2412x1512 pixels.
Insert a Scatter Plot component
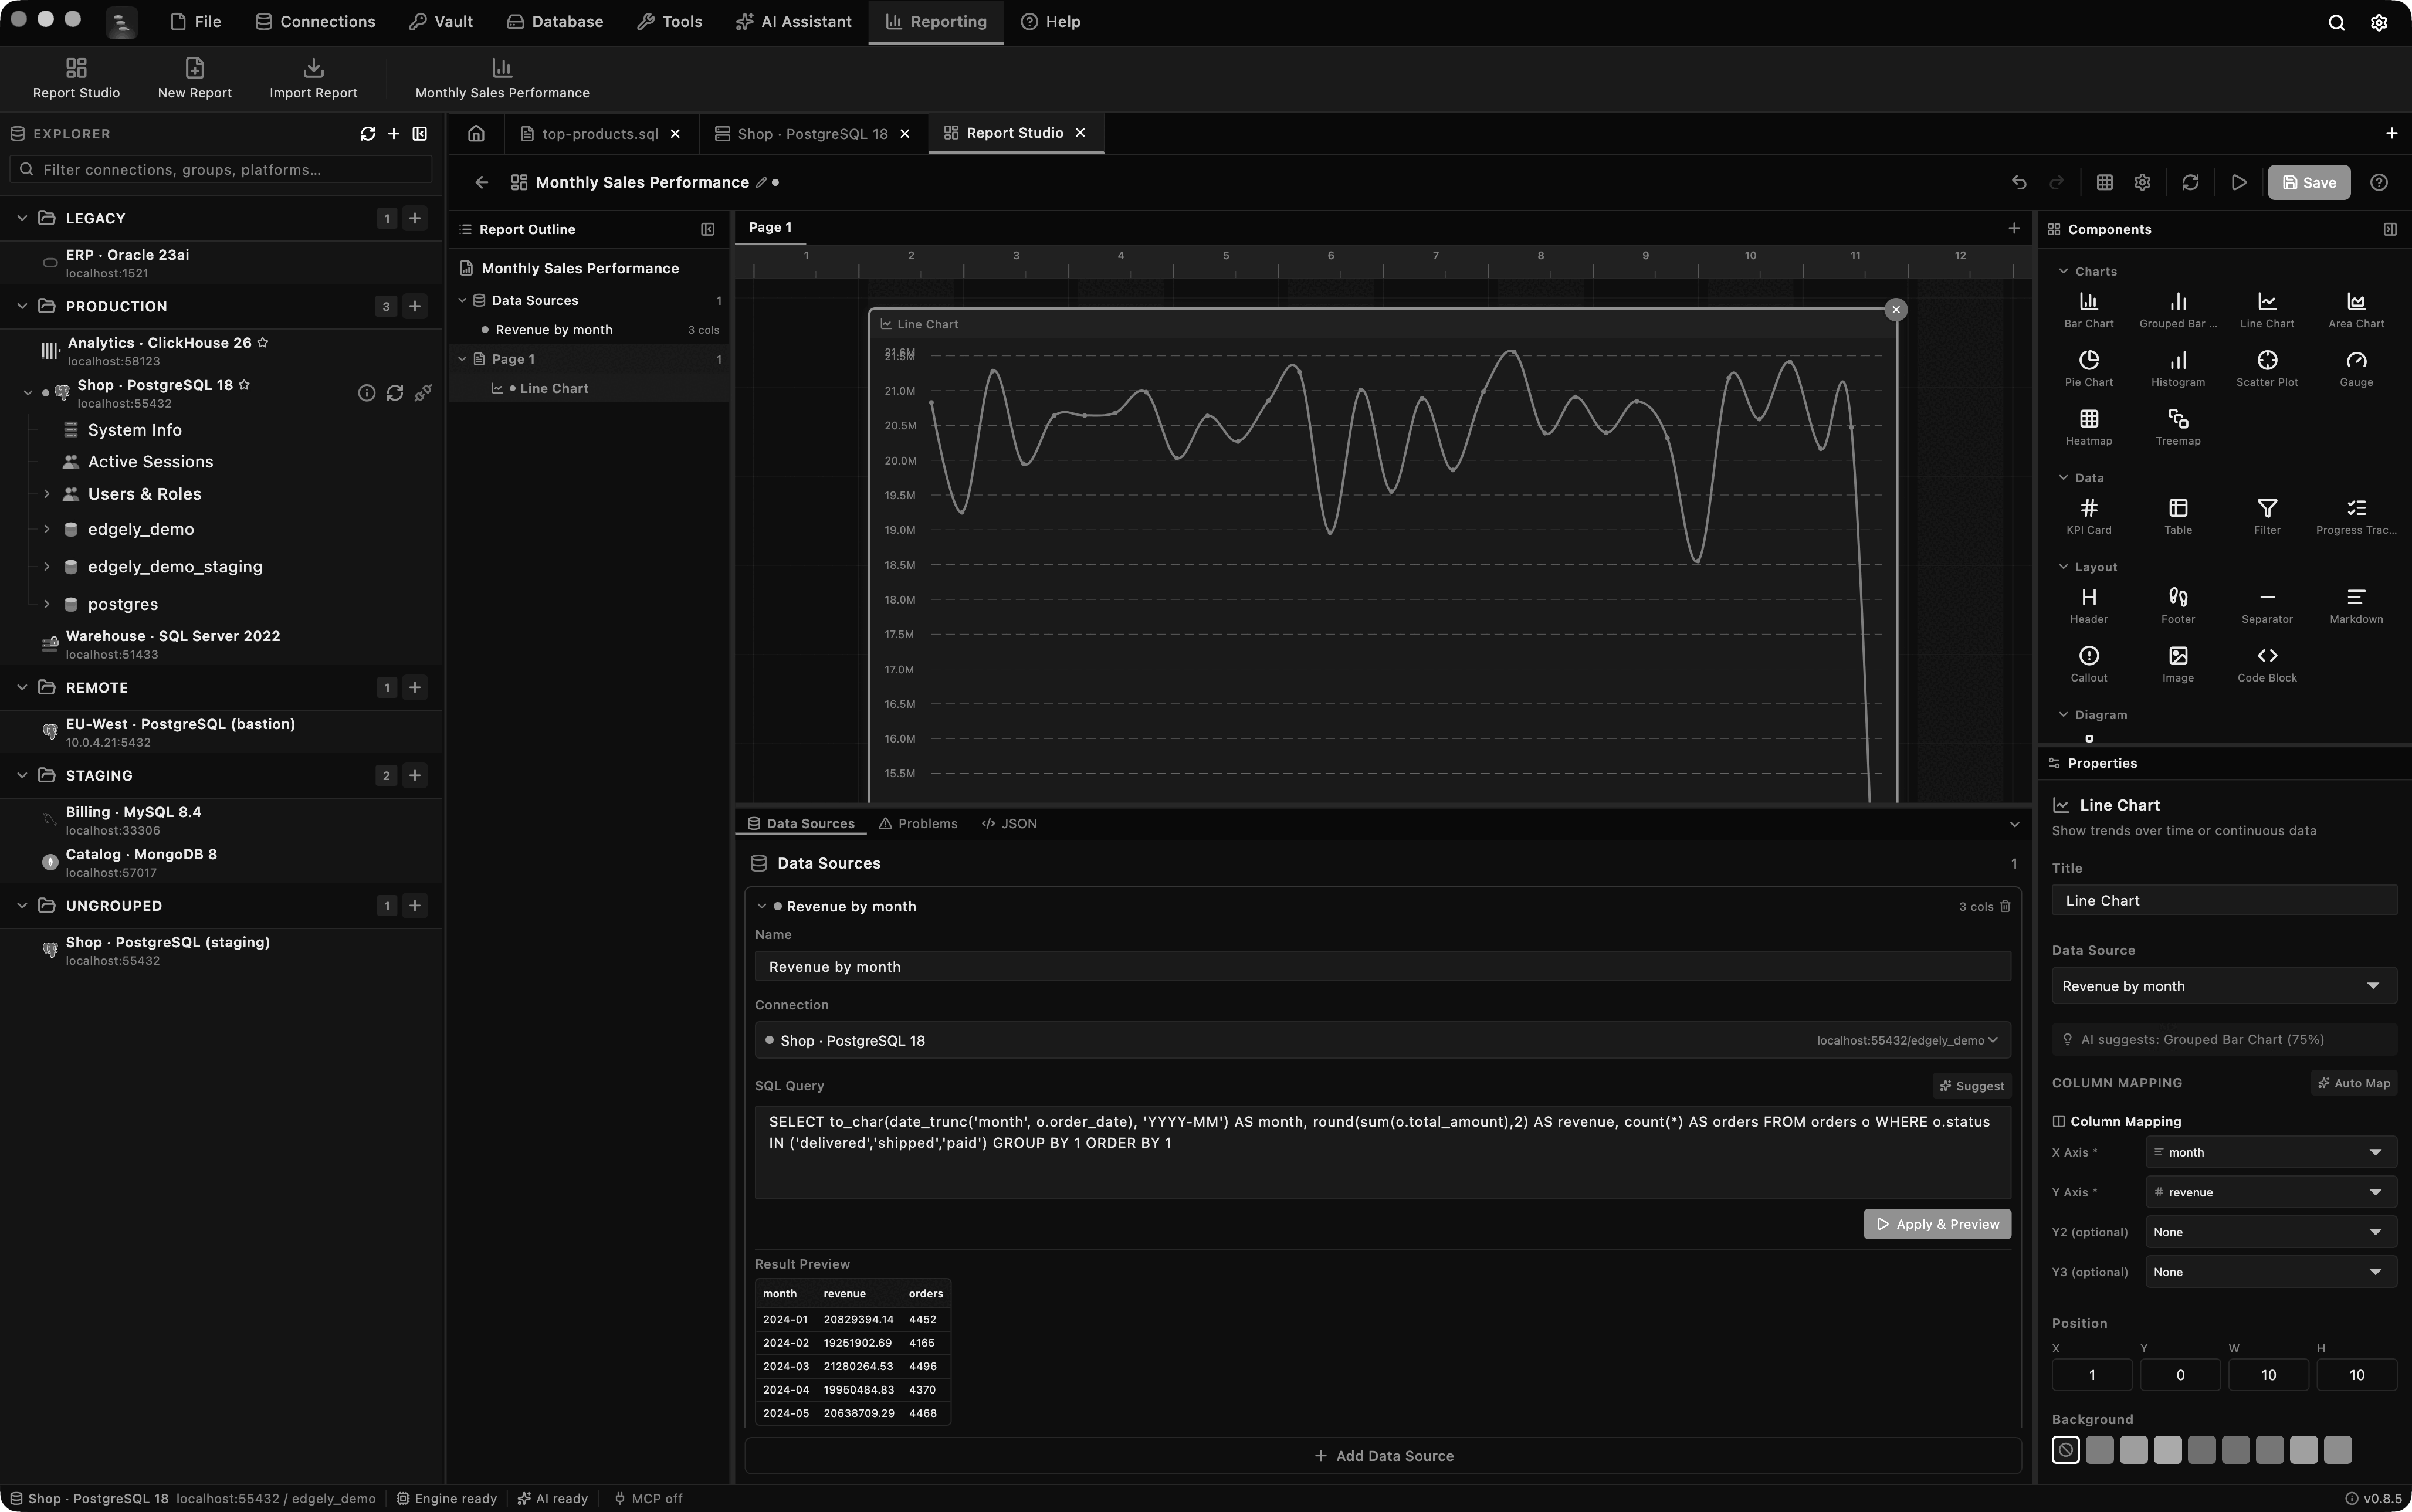coord(2266,368)
